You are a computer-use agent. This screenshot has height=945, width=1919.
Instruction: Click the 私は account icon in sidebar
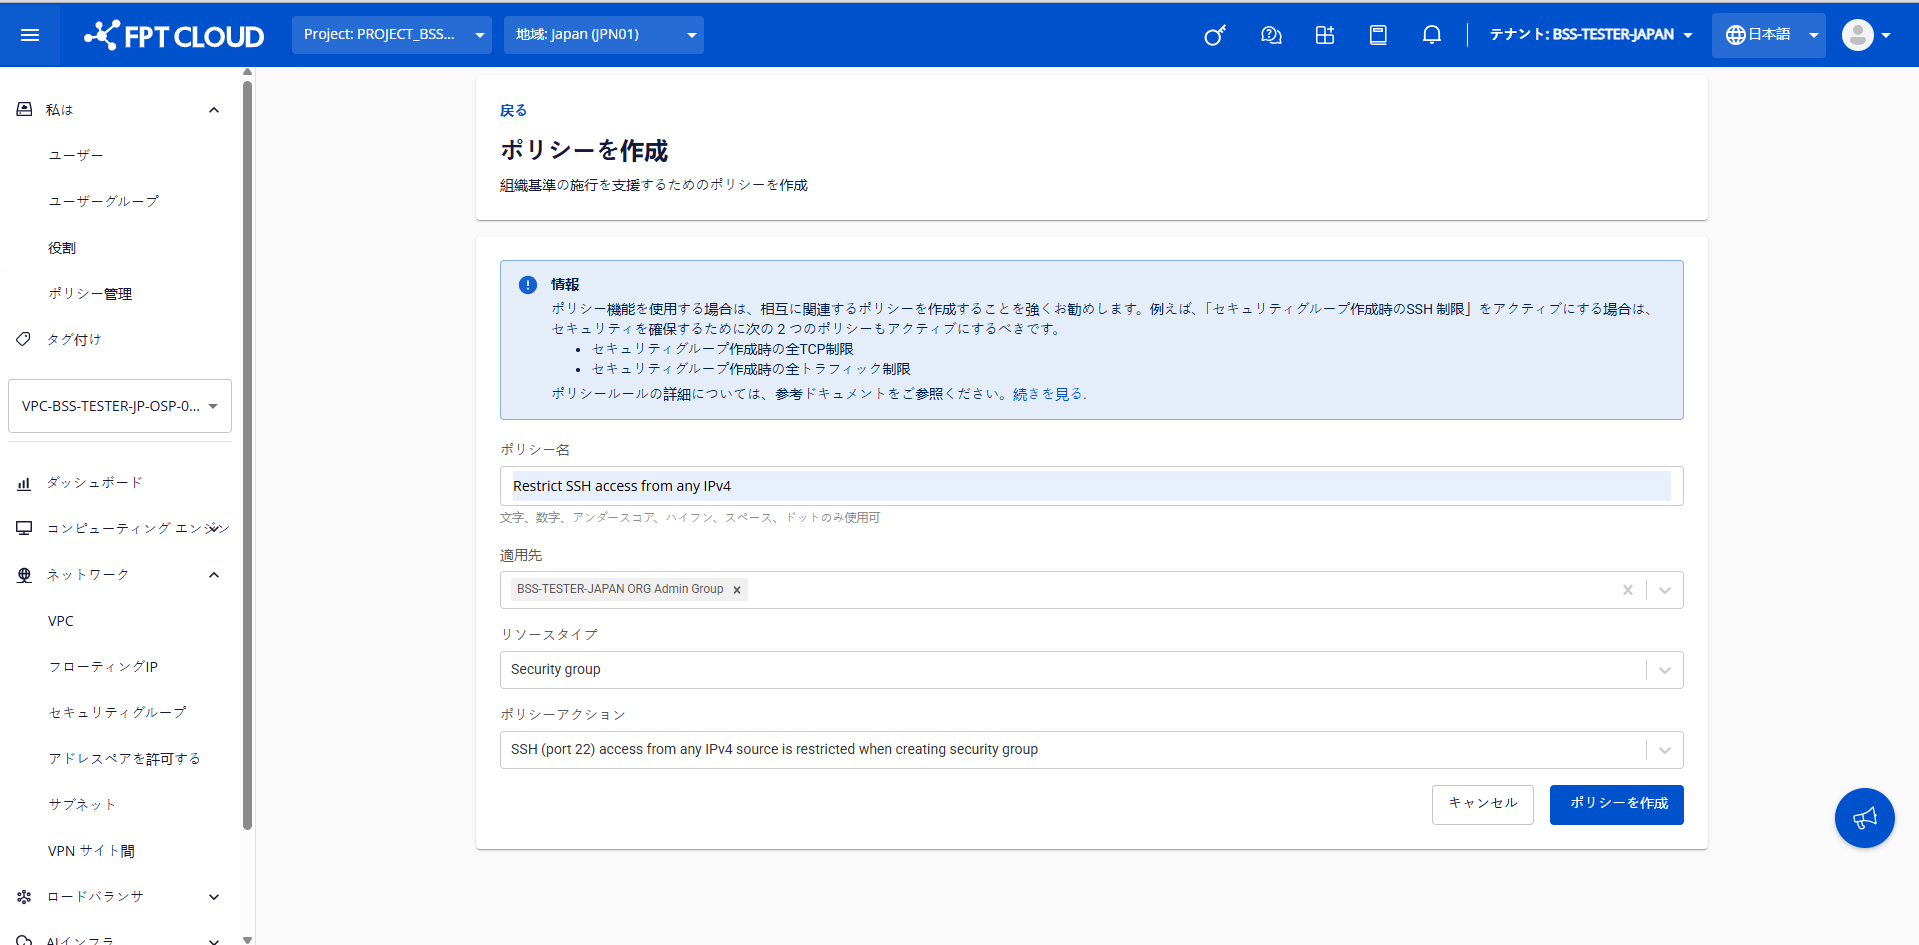pyautogui.click(x=24, y=109)
